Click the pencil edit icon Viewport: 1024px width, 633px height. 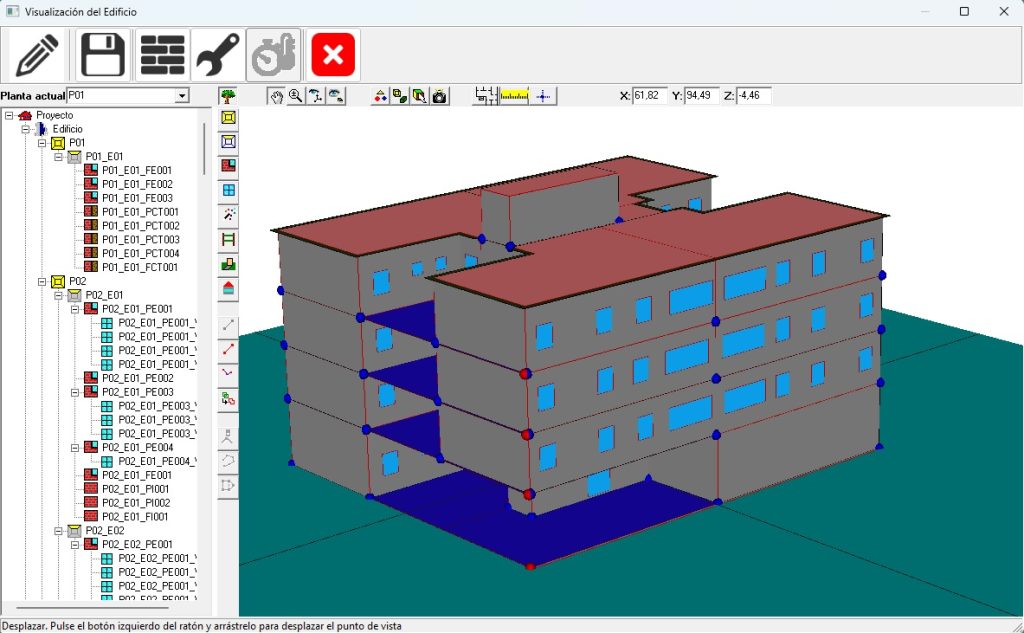point(37,54)
